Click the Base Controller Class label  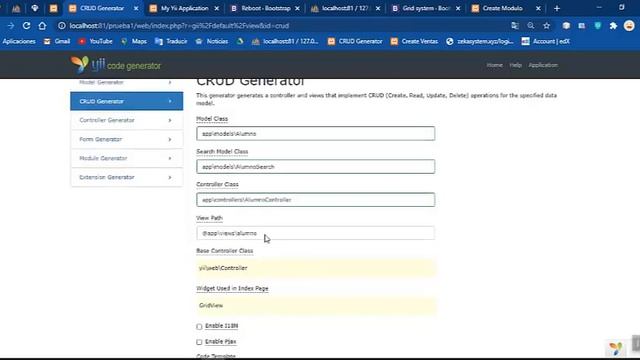pos(224,251)
